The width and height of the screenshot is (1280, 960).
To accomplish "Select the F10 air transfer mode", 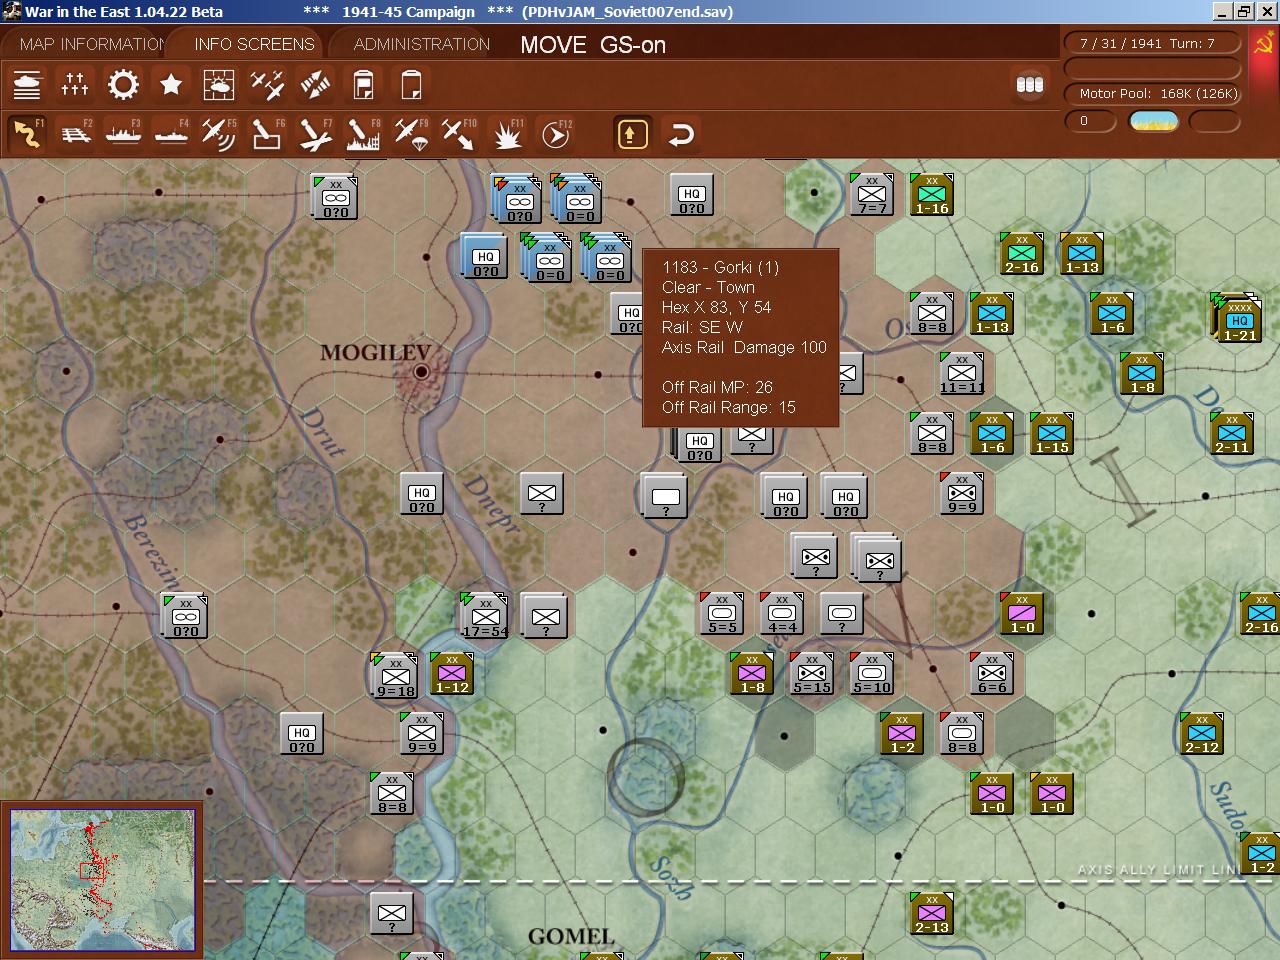I will [459, 134].
